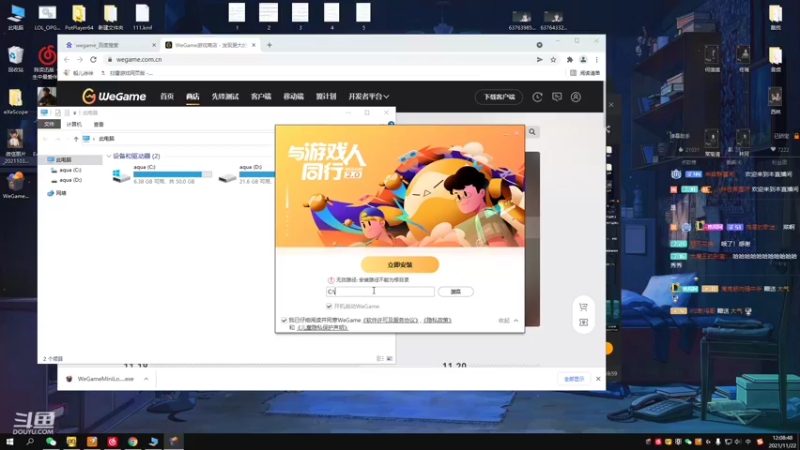Go back in Chrome browser
This screenshot has height=450, width=800.
pyautogui.click(x=67, y=60)
